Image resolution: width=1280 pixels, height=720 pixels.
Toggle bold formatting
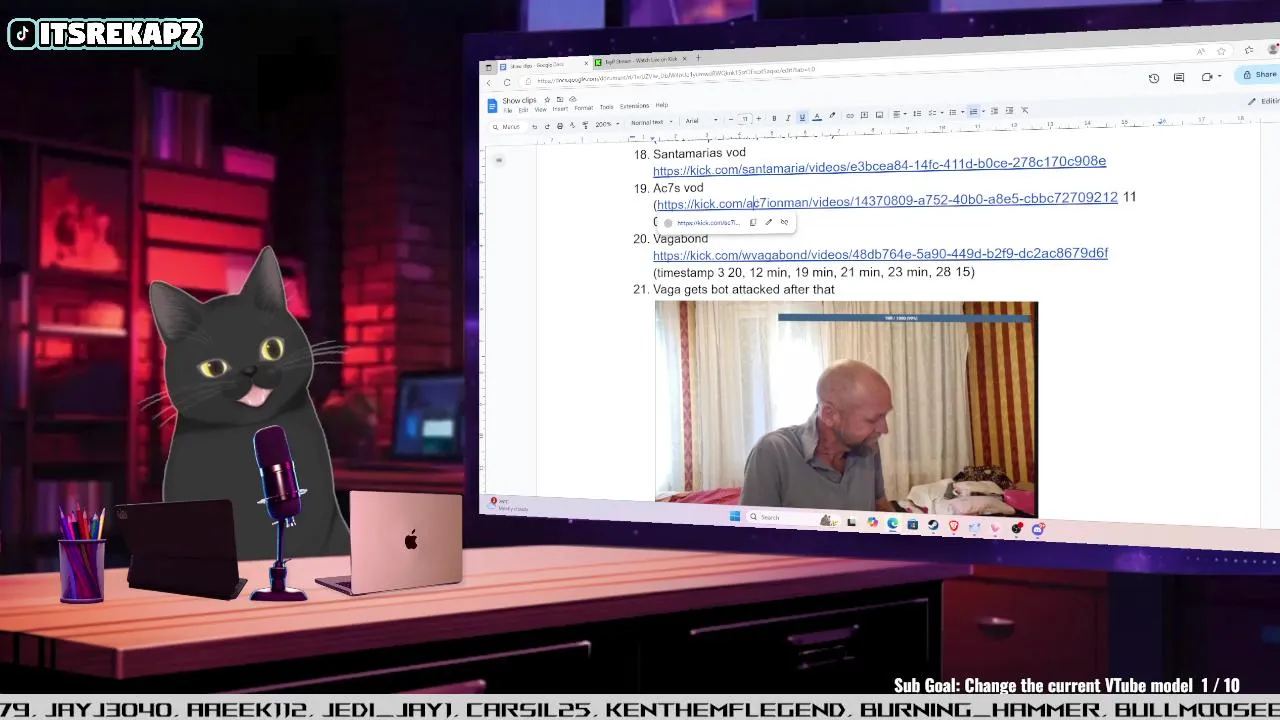774,119
